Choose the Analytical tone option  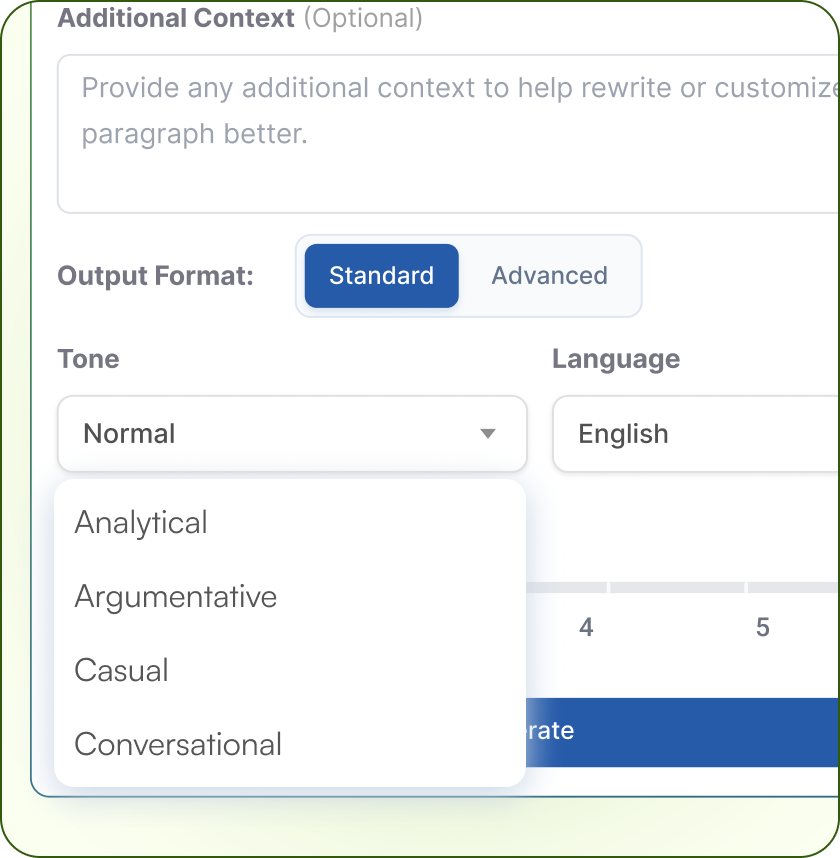[x=141, y=523]
